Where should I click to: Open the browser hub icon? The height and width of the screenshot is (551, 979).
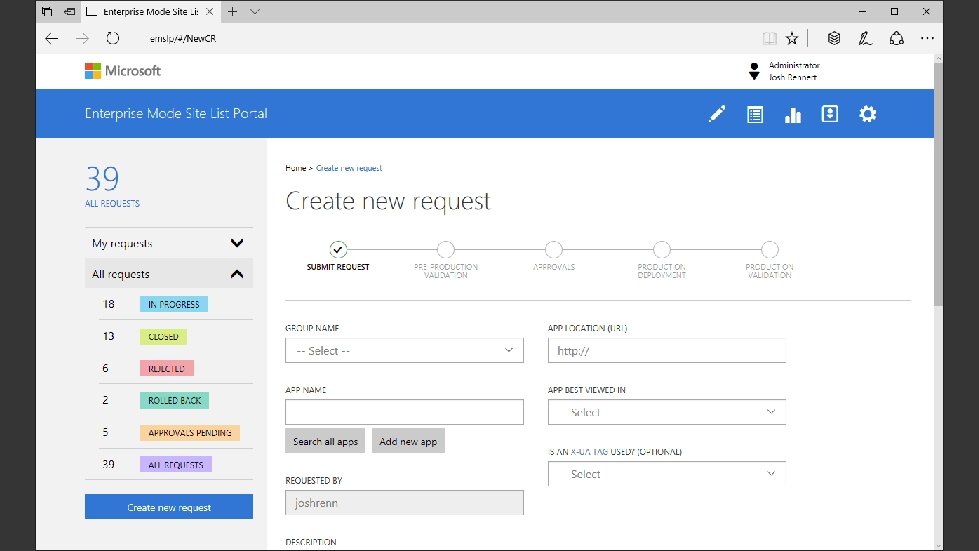(834, 38)
